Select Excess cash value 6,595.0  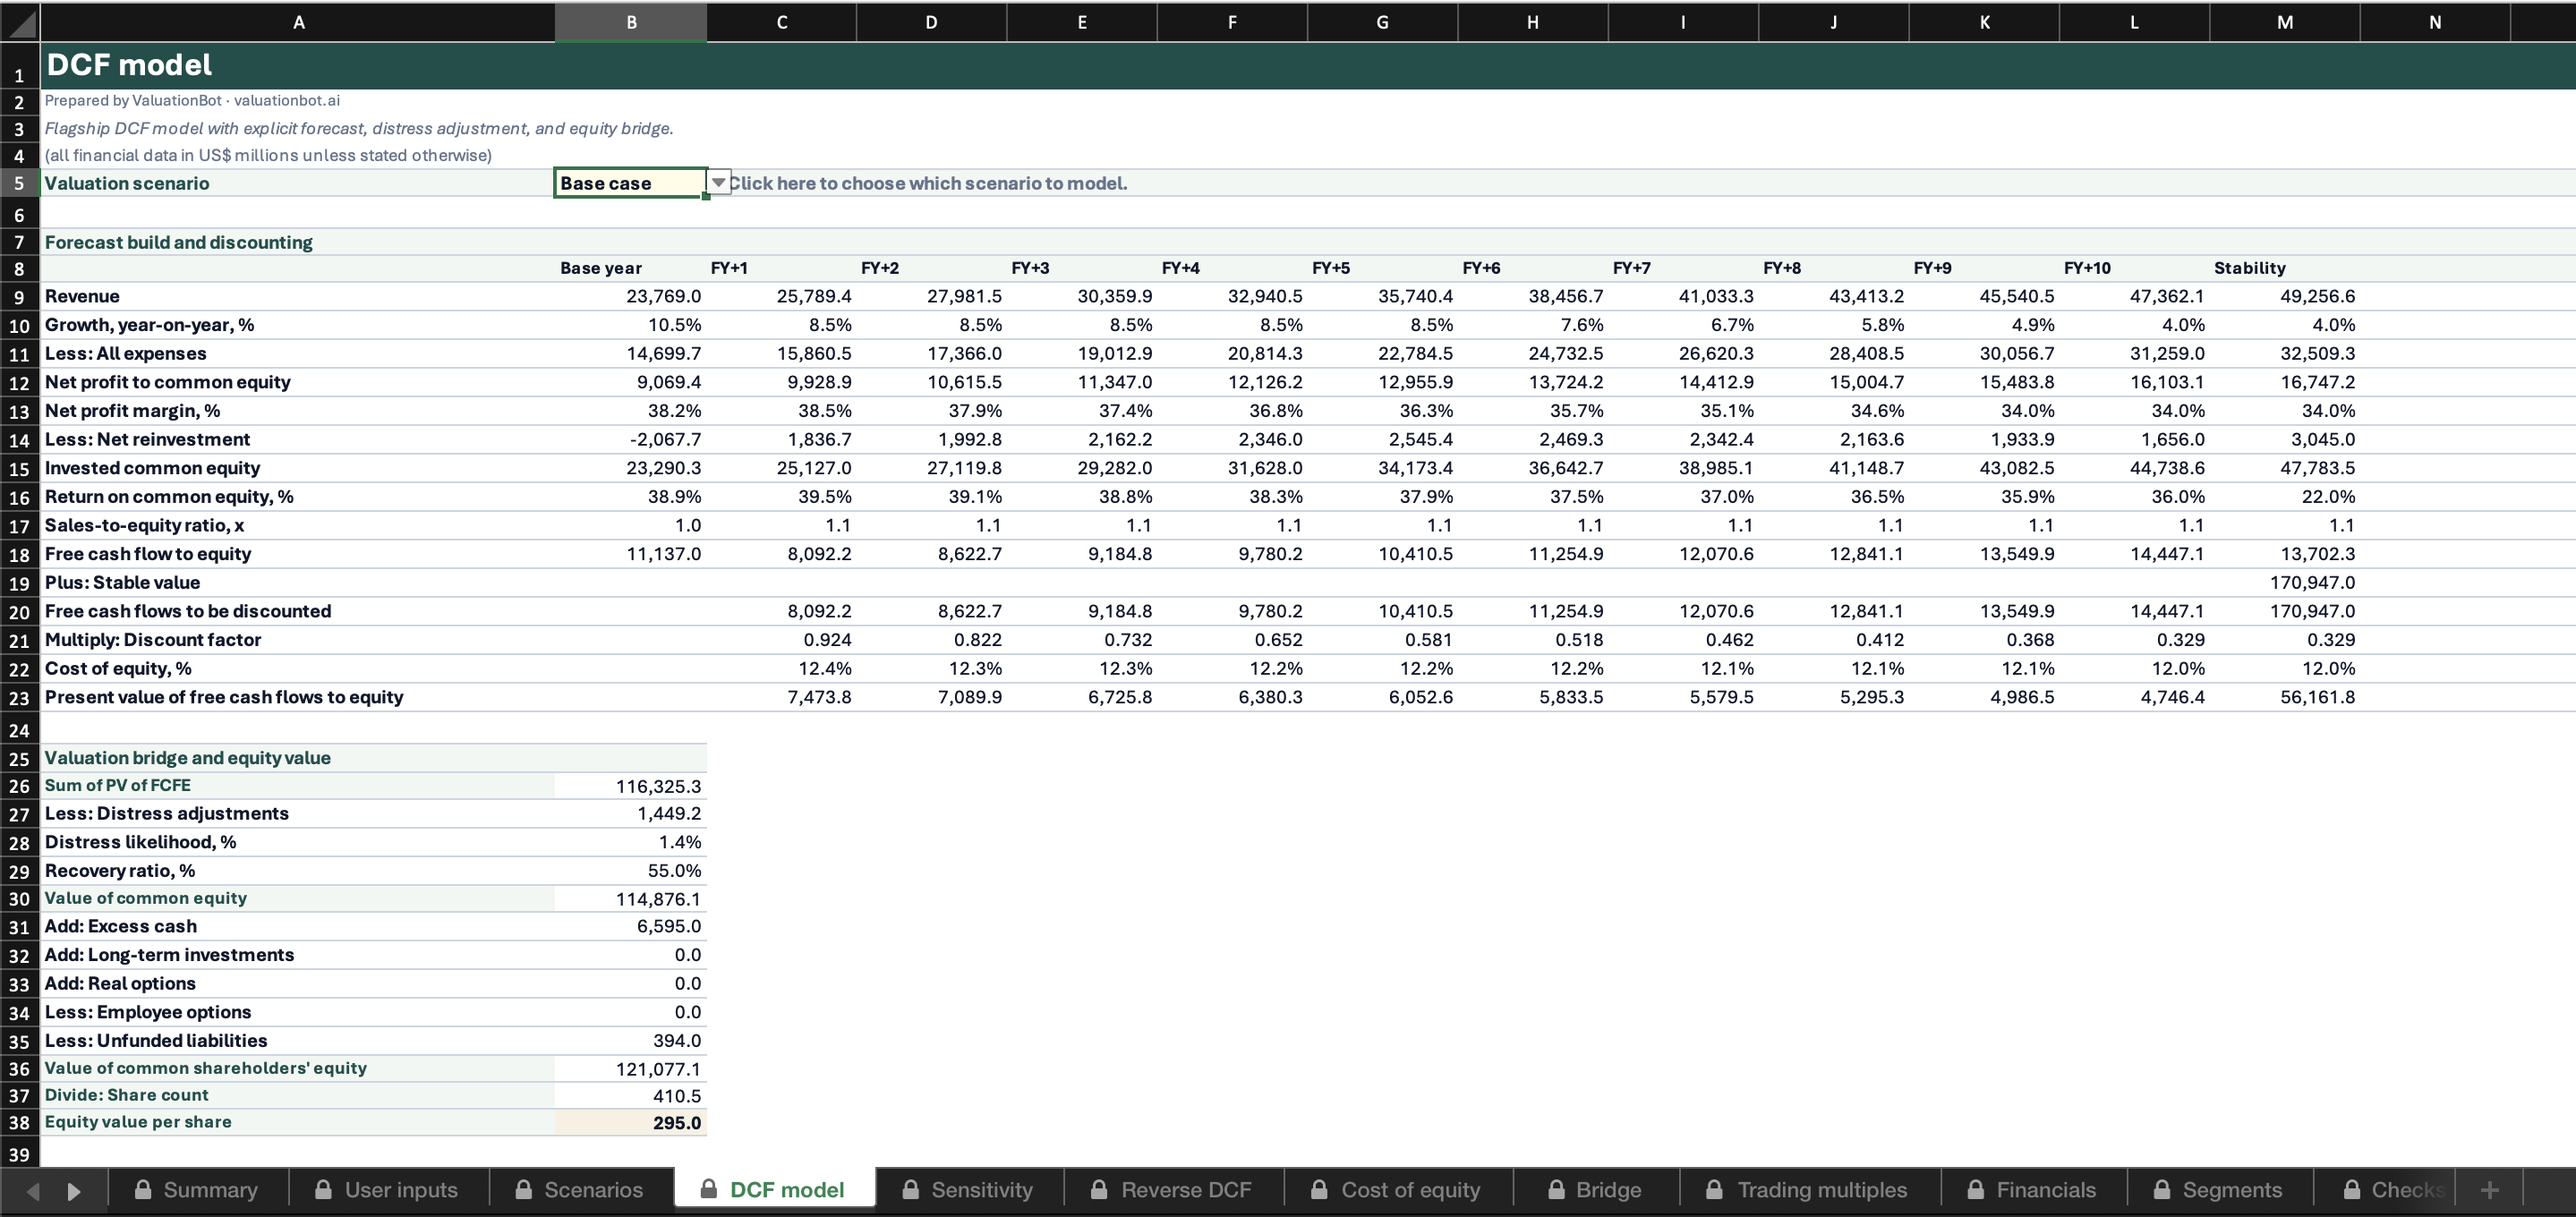coord(631,926)
